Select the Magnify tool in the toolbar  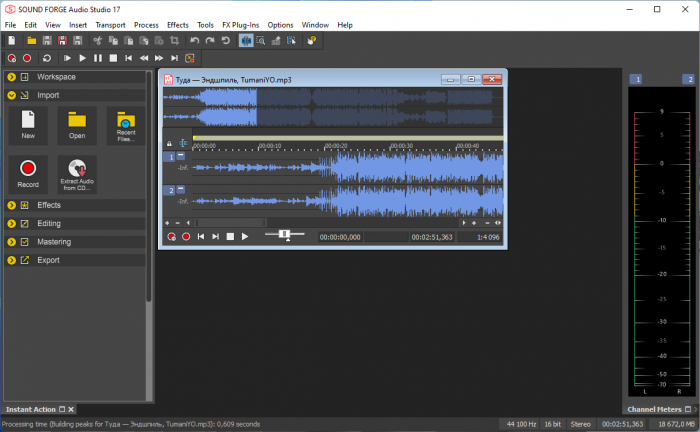click(261, 41)
